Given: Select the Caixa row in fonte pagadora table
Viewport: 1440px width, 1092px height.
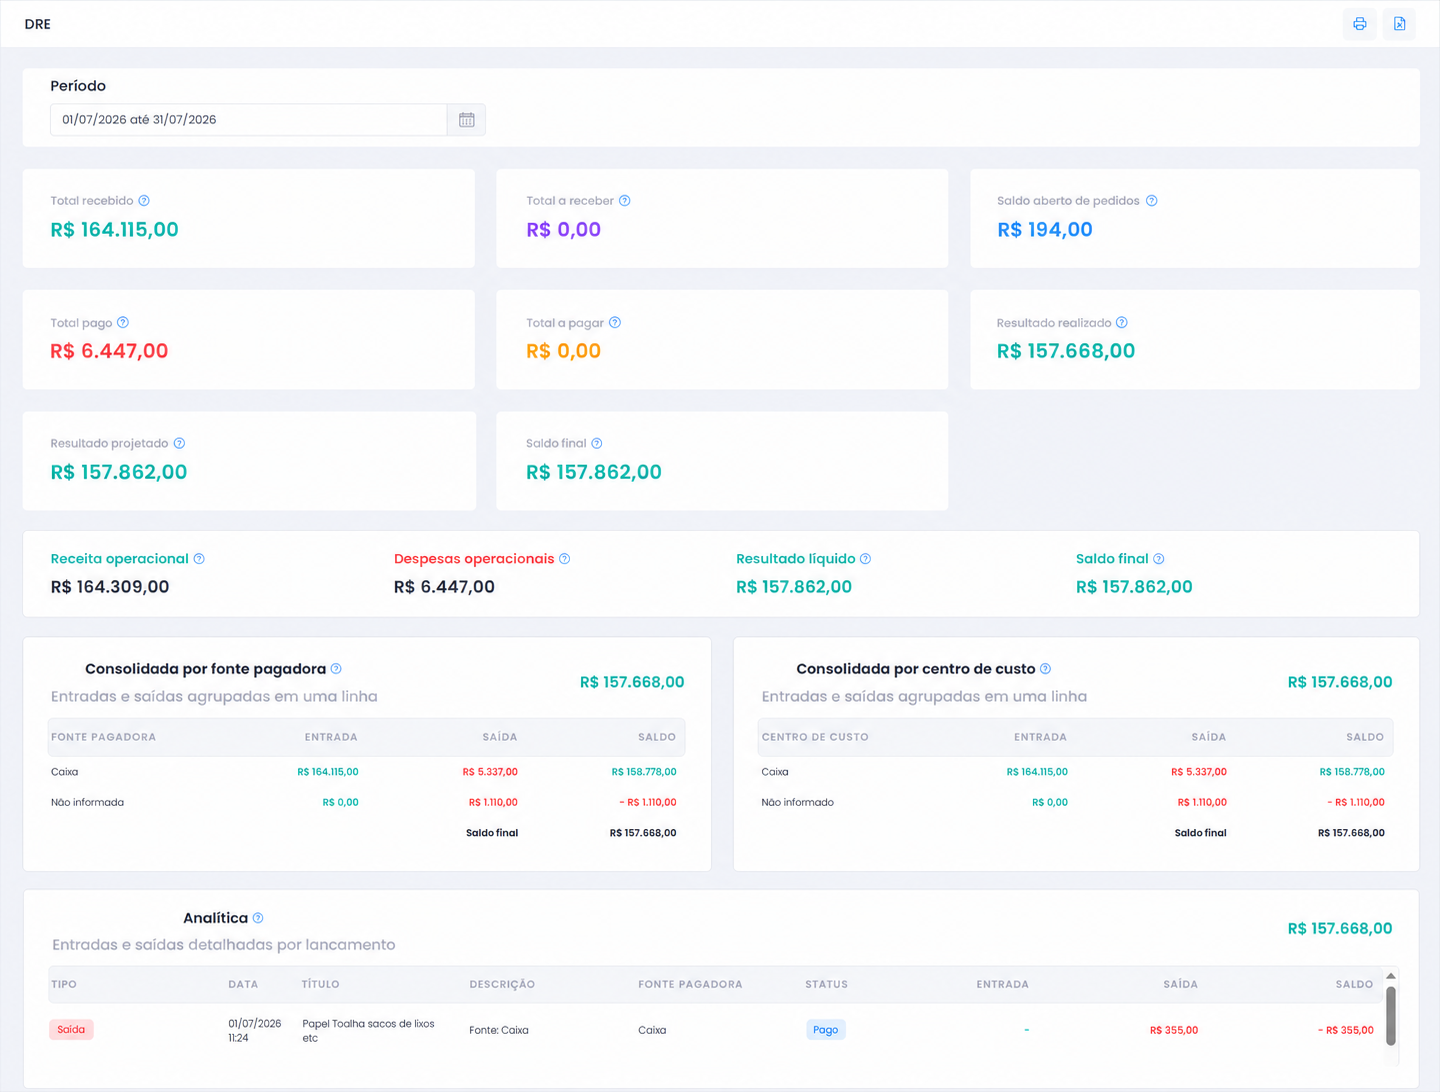Looking at the screenshot, I should pyautogui.click(x=366, y=772).
